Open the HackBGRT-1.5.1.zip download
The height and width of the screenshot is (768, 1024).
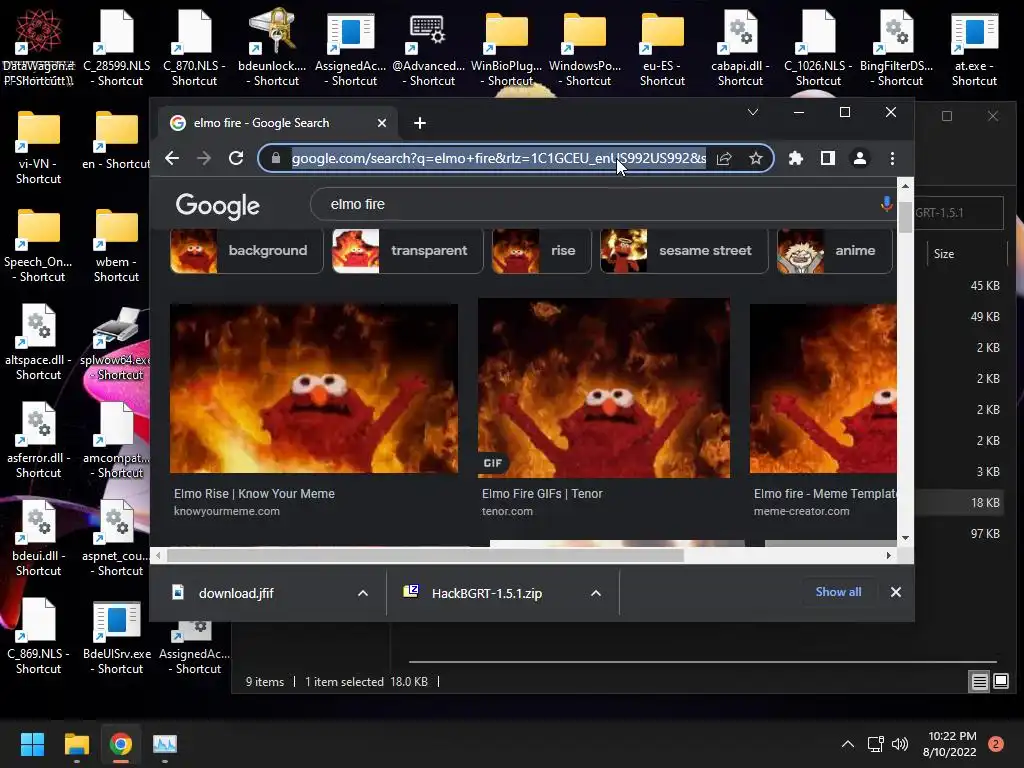487,593
